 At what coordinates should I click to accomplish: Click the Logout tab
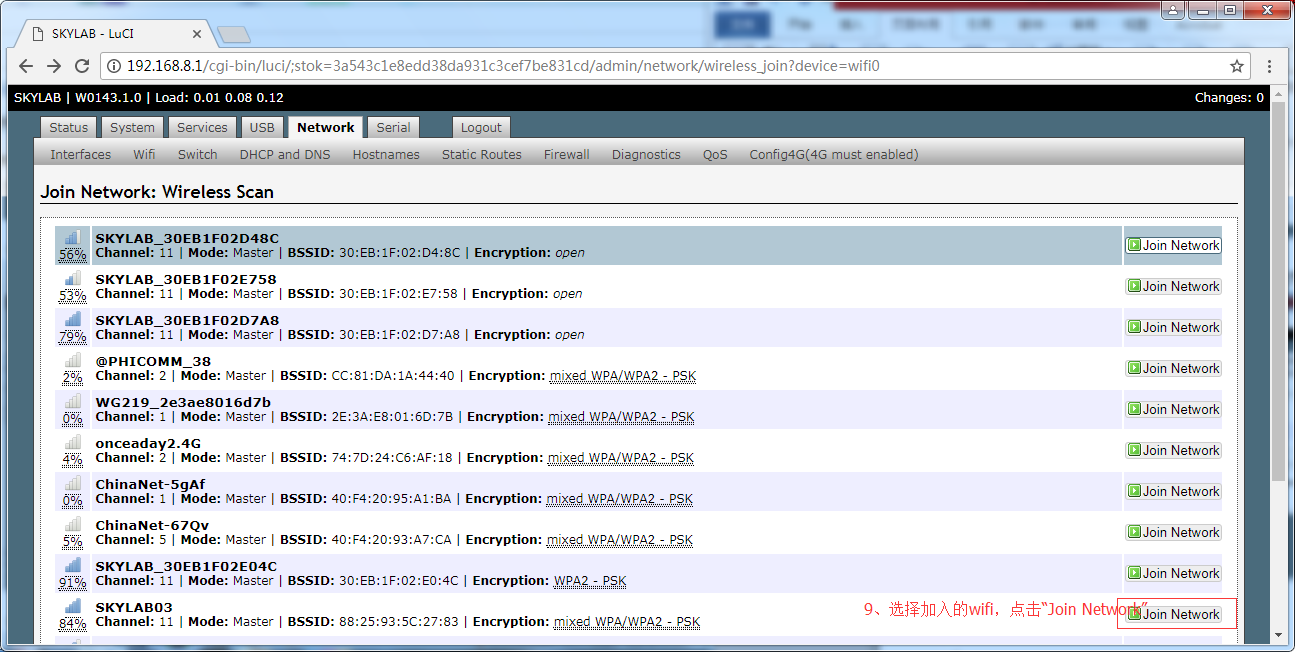[x=481, y=127]
